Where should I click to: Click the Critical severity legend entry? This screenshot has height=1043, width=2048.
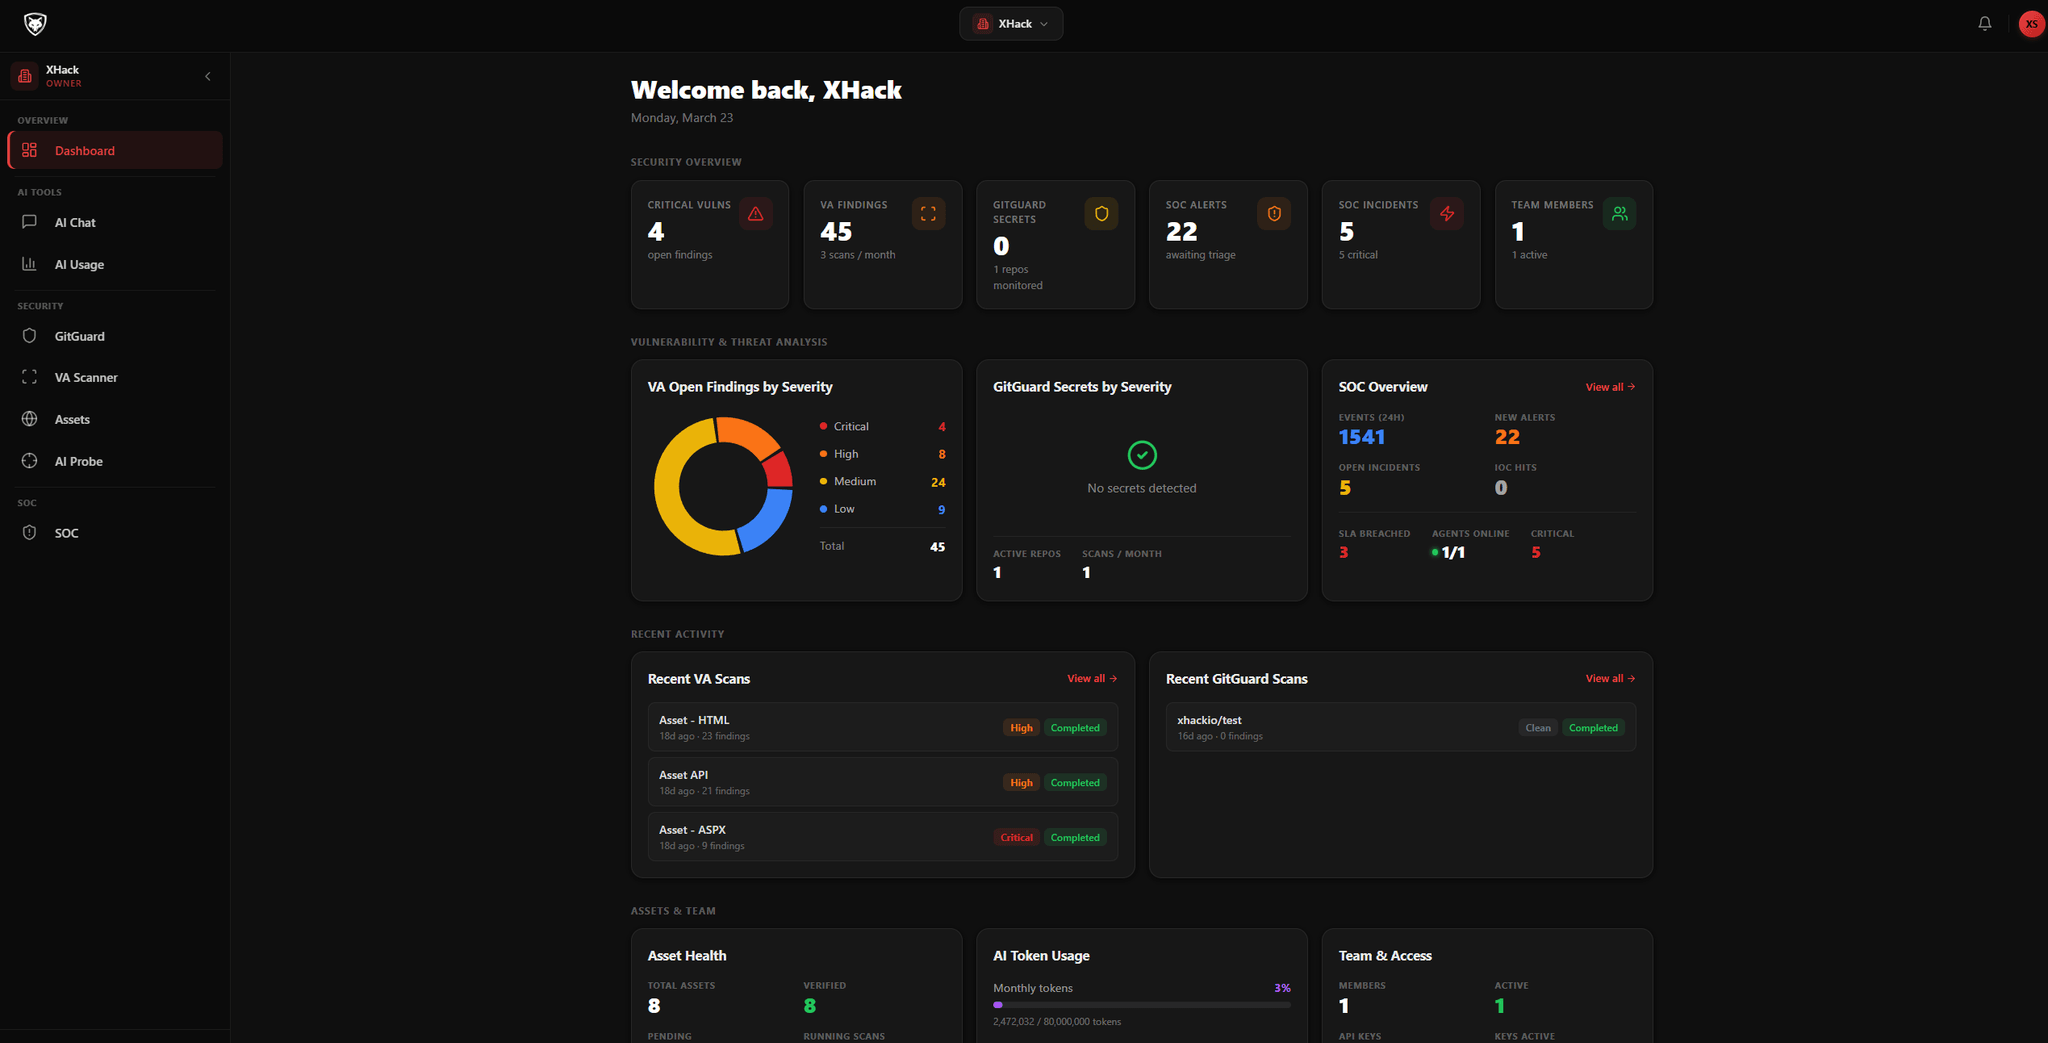click(882, 427)
